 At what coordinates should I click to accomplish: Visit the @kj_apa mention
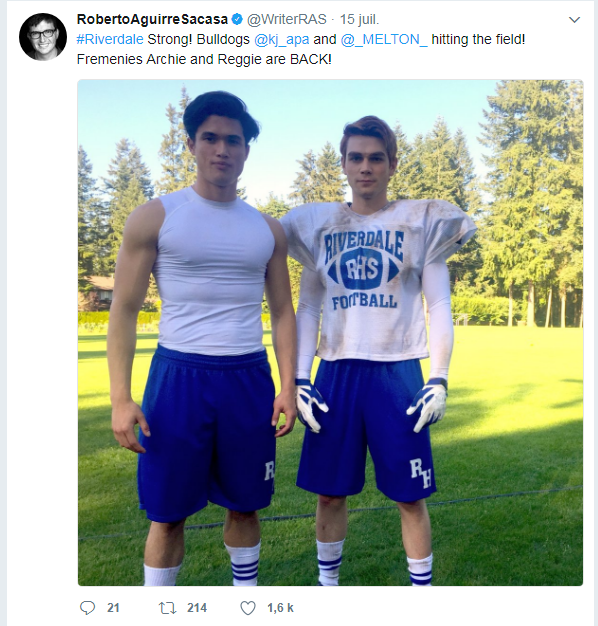281,39
